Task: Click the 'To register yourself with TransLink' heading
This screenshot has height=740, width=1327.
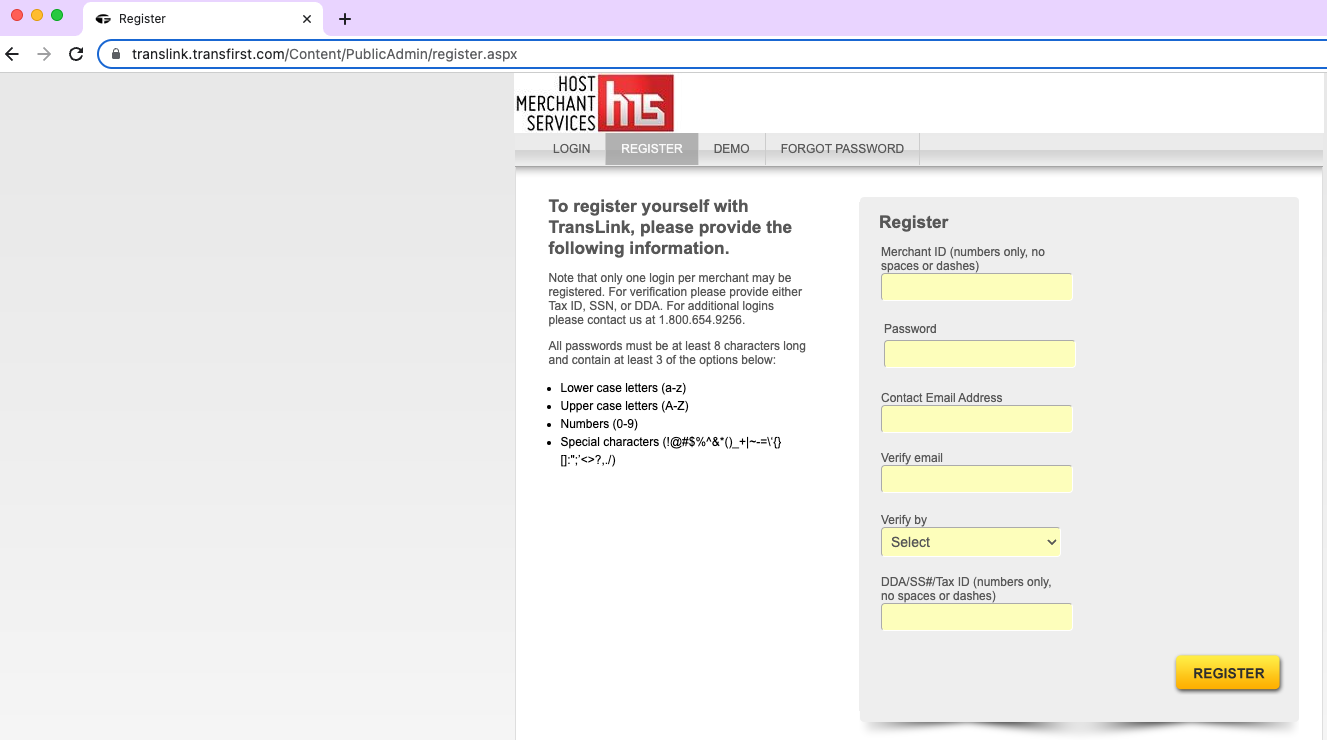Action: [x=670, y=227]
